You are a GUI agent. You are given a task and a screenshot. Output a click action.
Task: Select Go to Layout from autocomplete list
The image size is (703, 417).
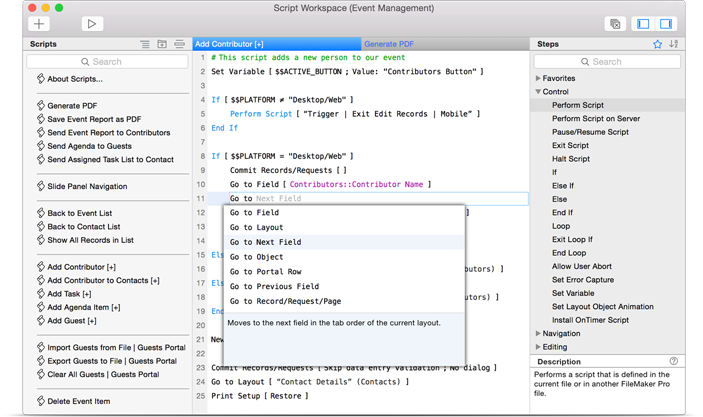256,228
